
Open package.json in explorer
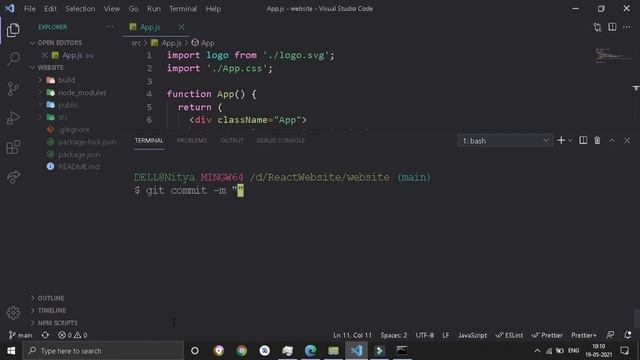(x=79, y=155)
